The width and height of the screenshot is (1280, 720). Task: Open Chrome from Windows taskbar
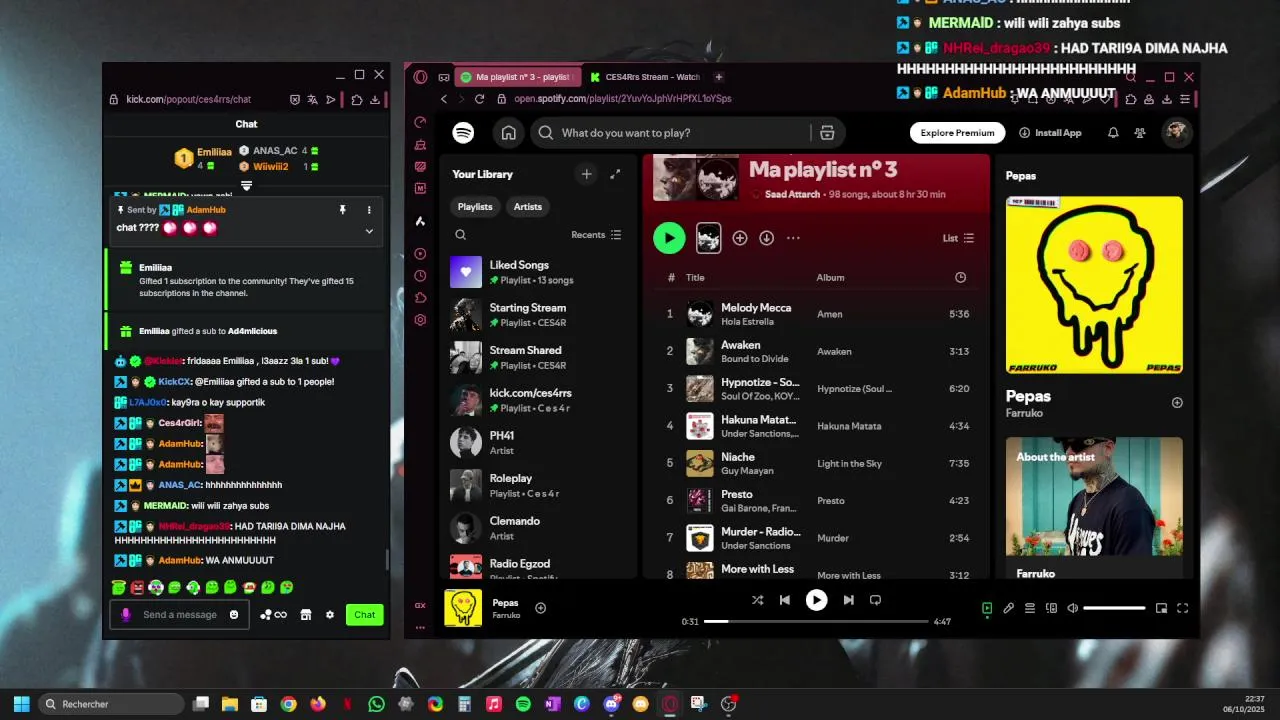288,704
